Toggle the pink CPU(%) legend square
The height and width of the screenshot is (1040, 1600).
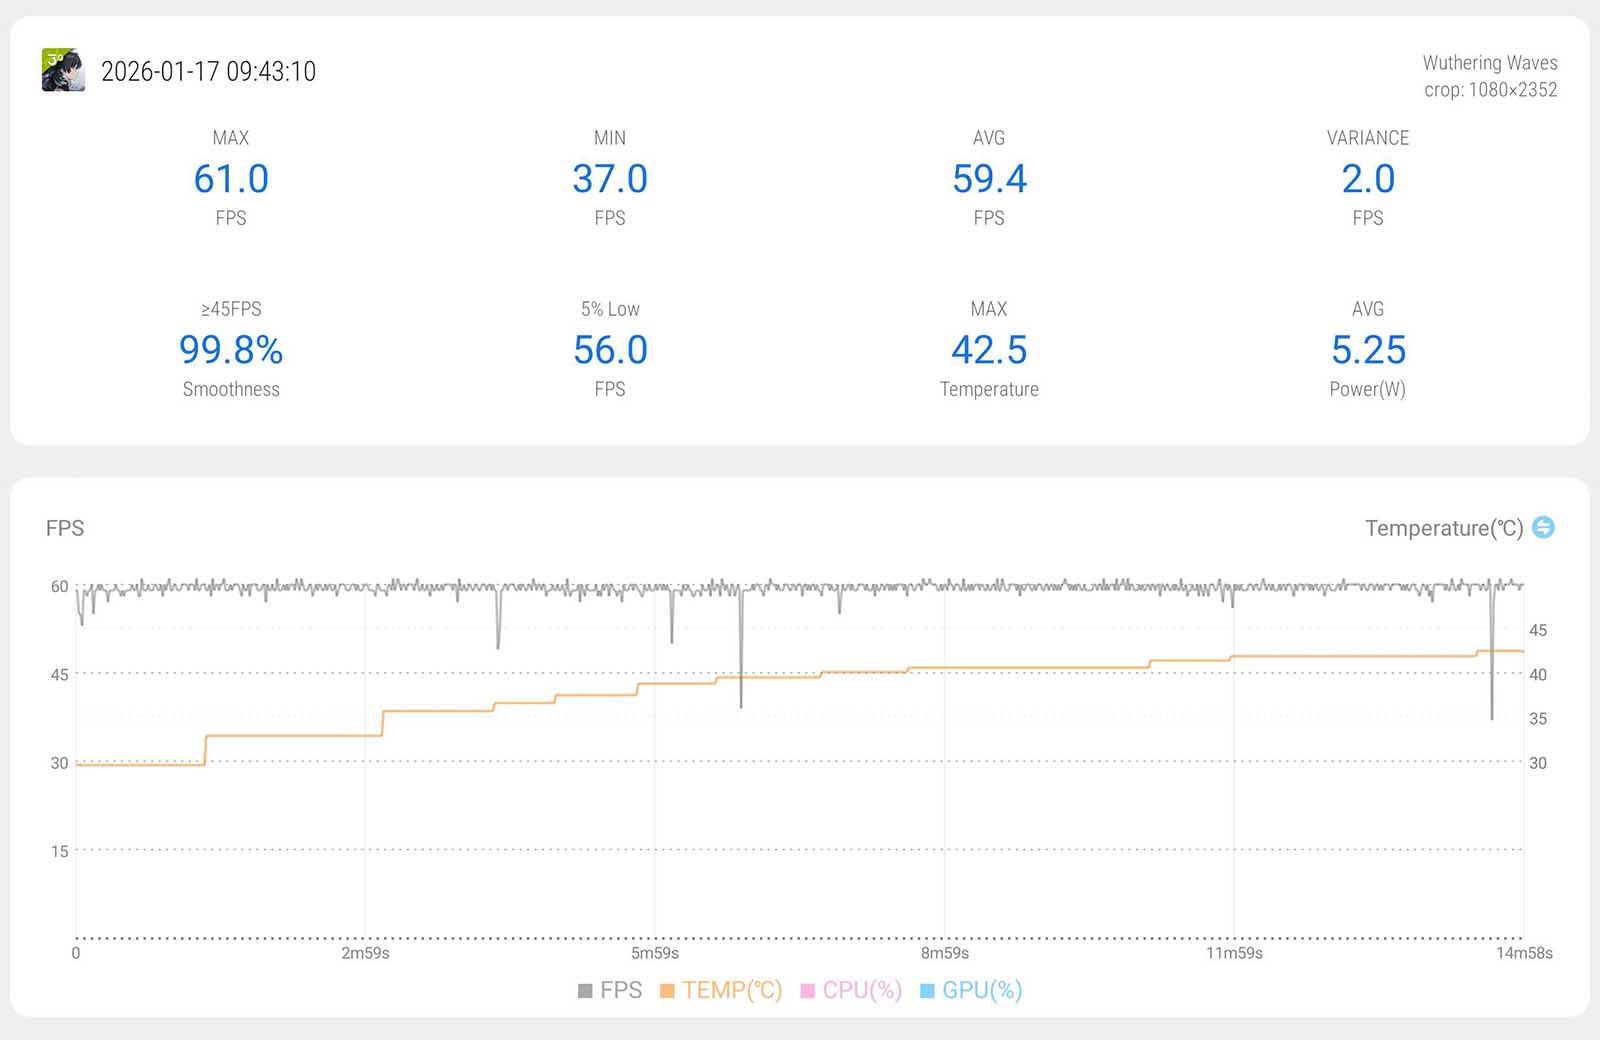(808, 991)
